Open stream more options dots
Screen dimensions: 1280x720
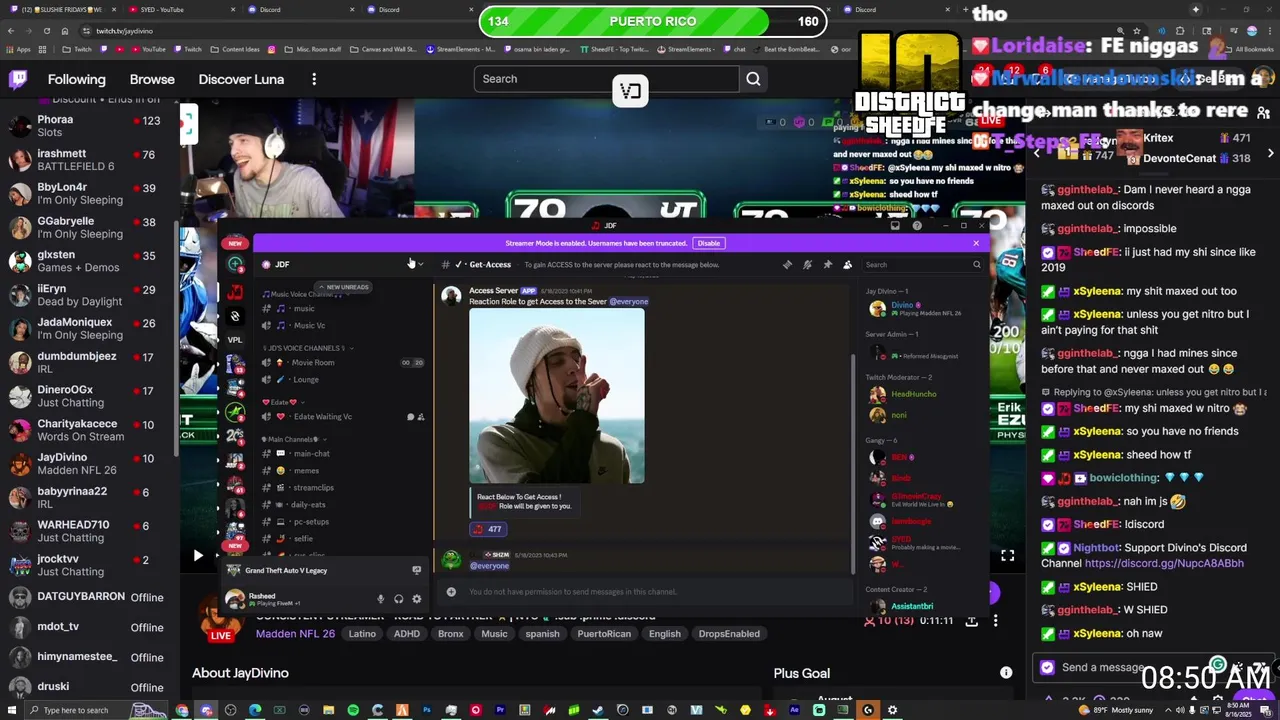[995, 621]
